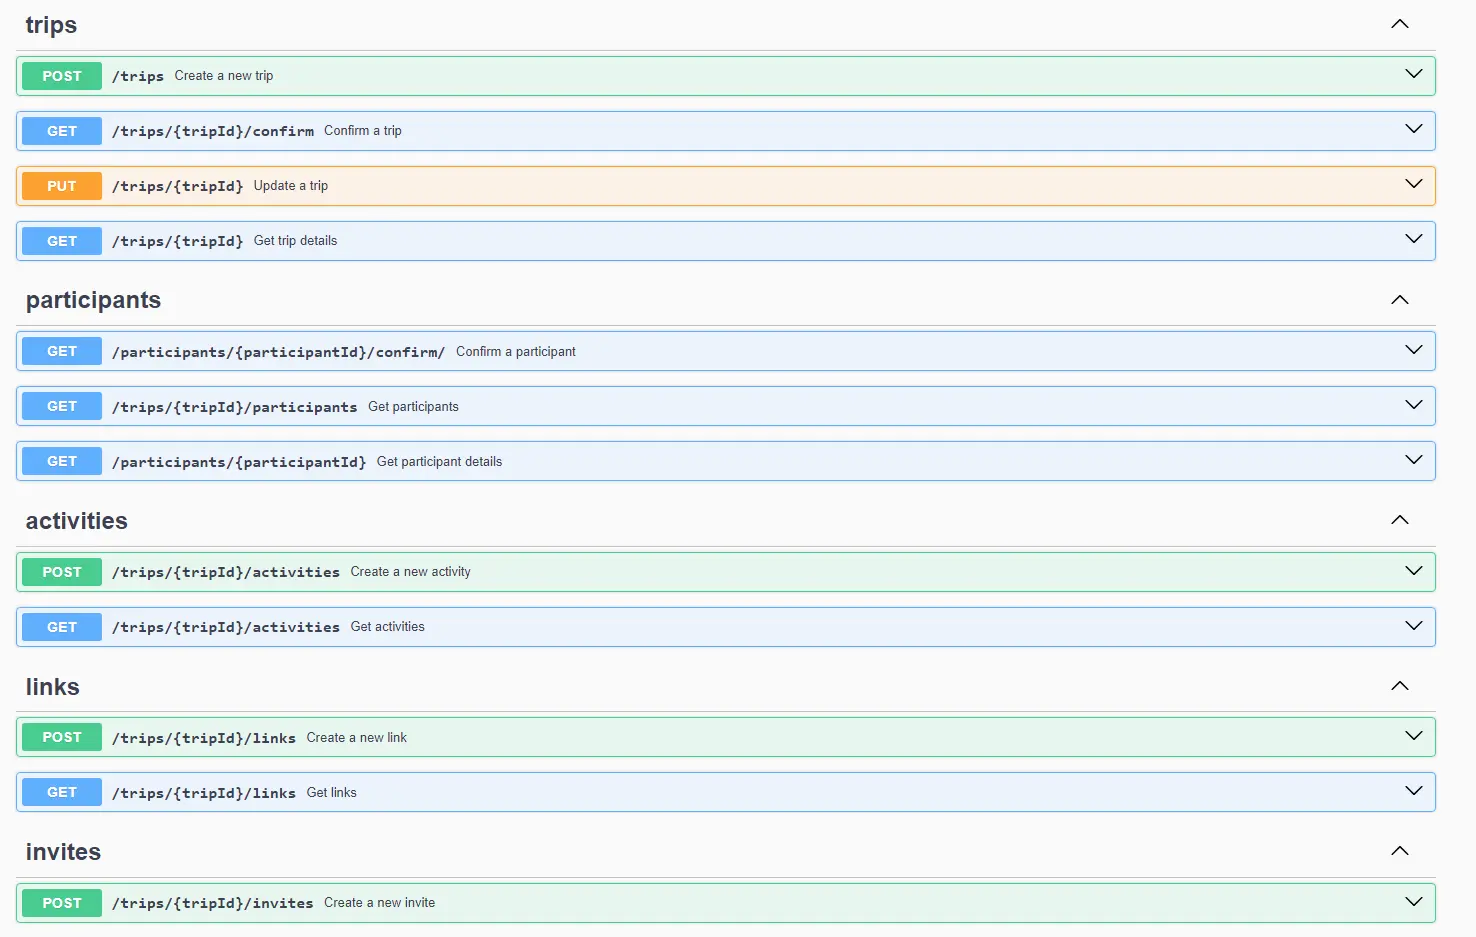The height and width of the screenshot is (937, 1476).
Task: Expand the Create a new activity endpoint arrow
Action: coord(1414,571)
